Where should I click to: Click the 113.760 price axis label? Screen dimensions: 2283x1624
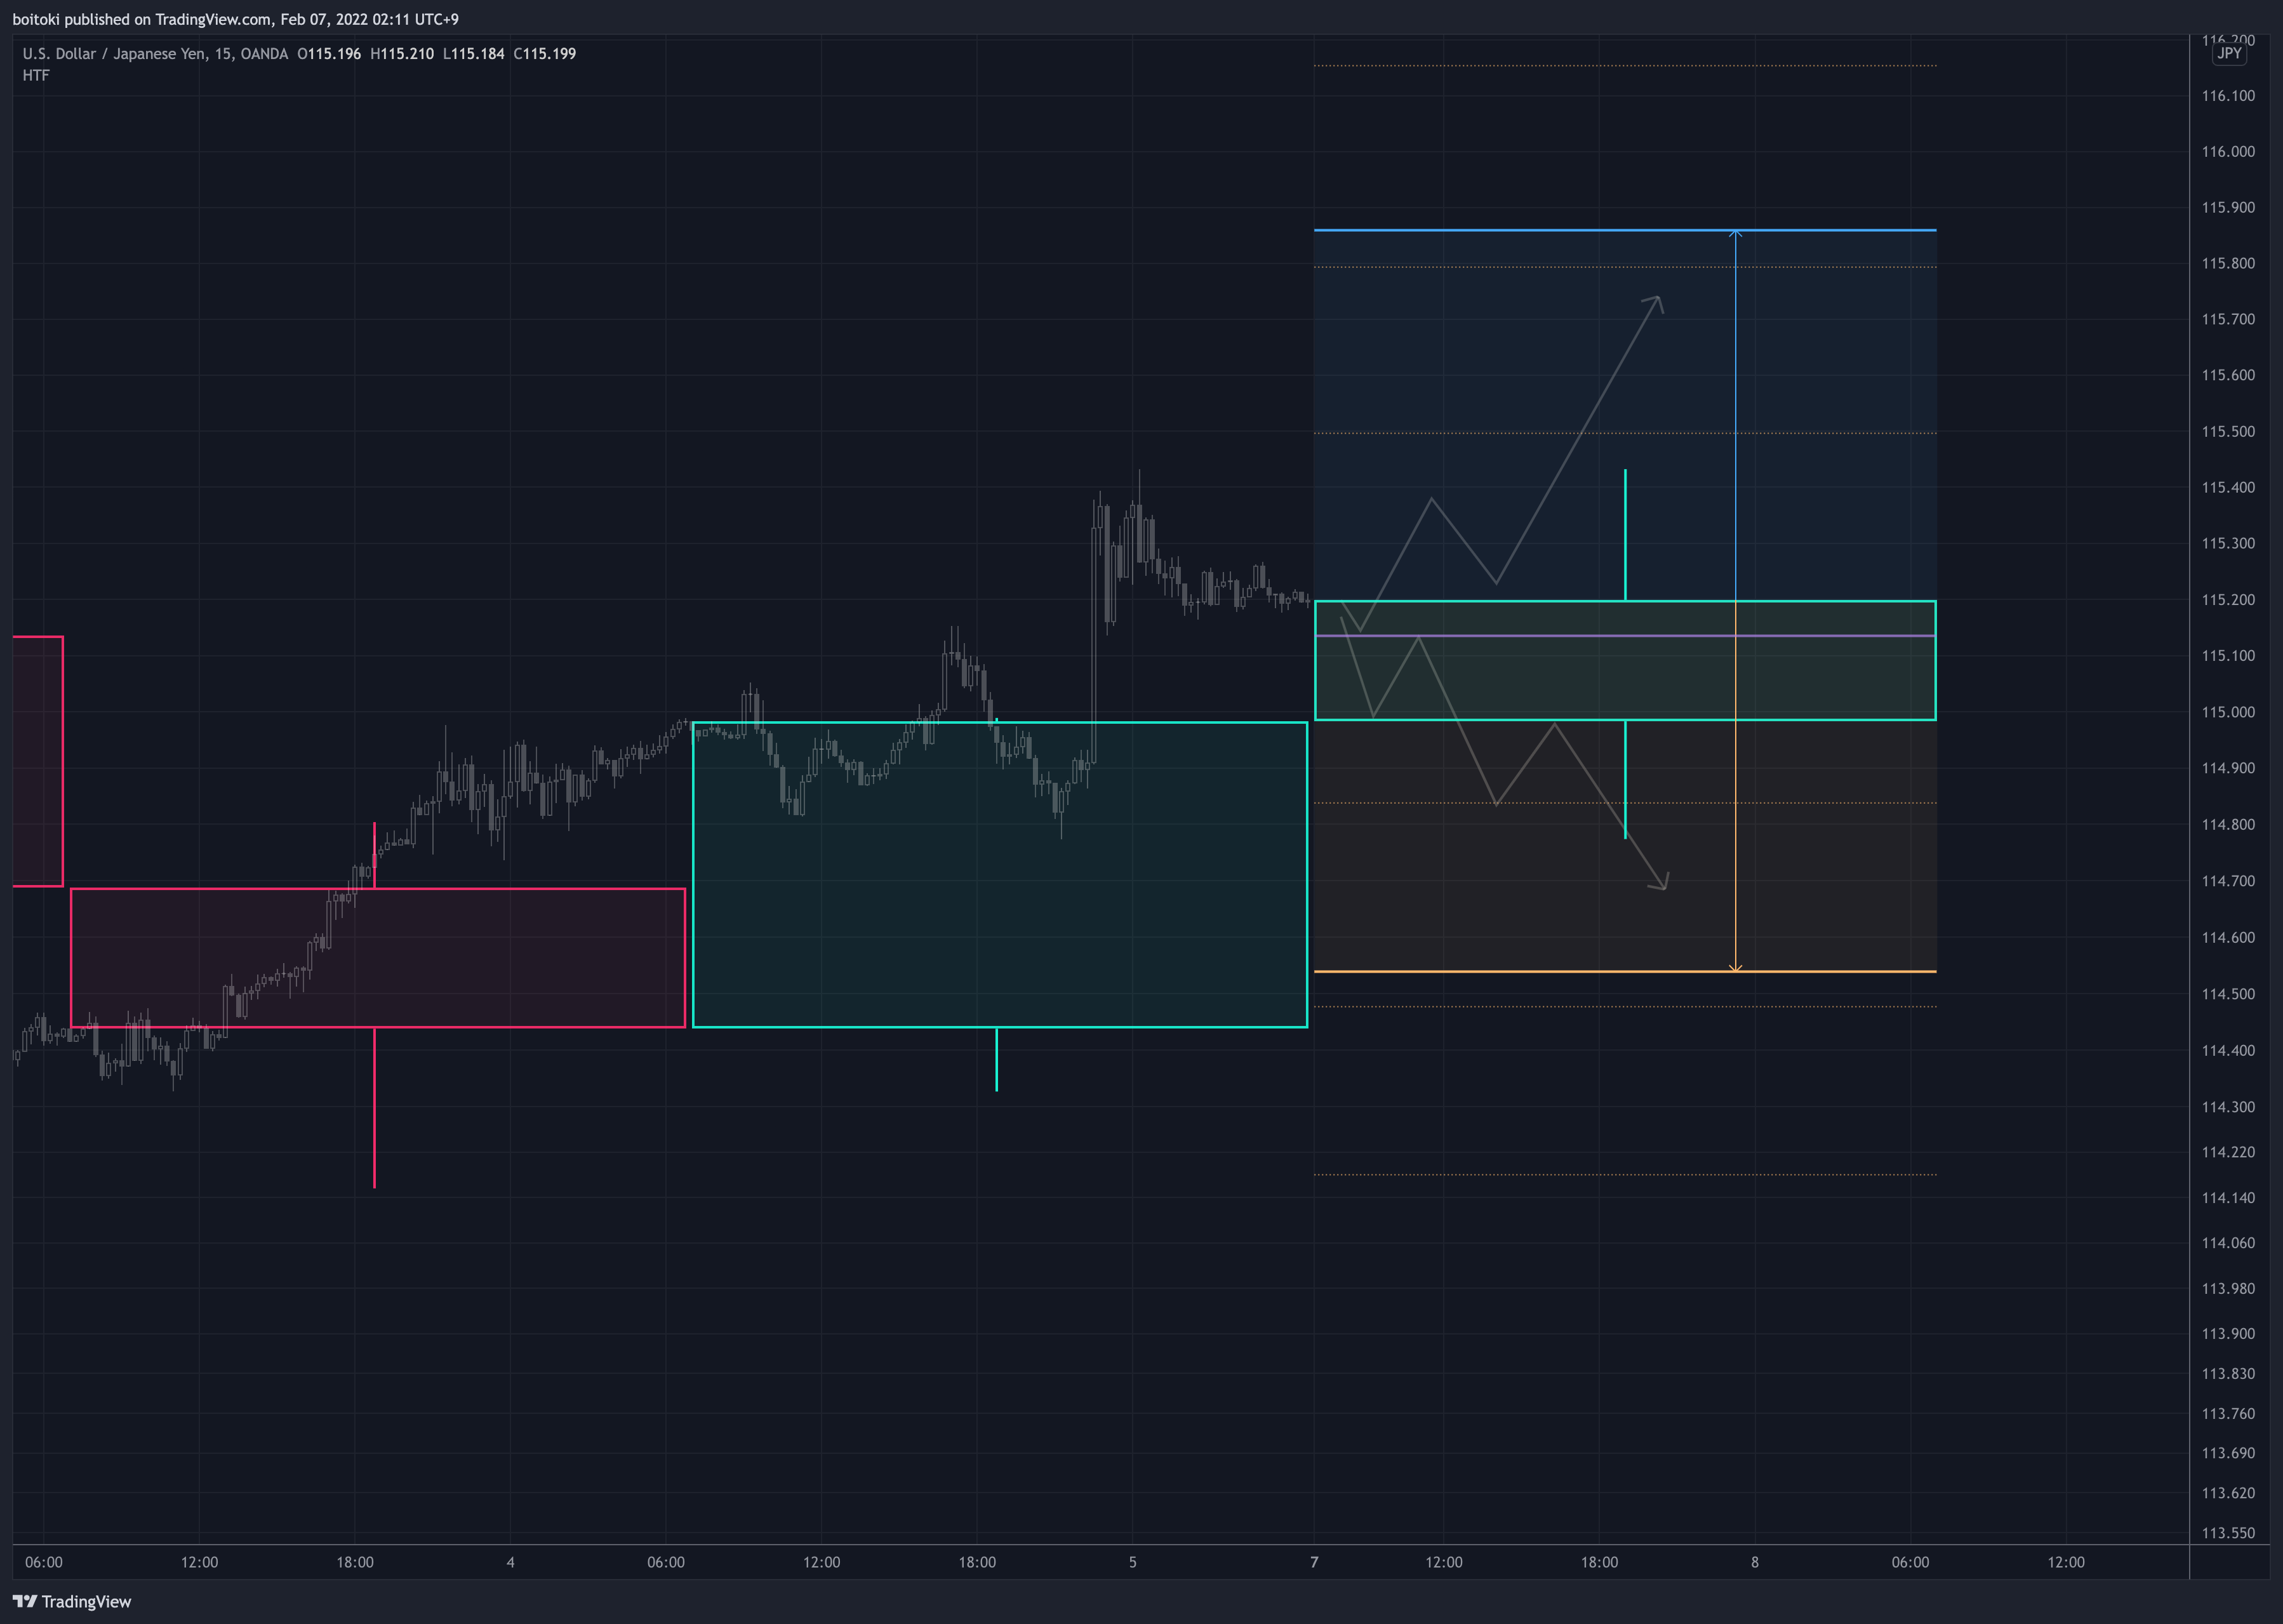tap(2228, 1414)
